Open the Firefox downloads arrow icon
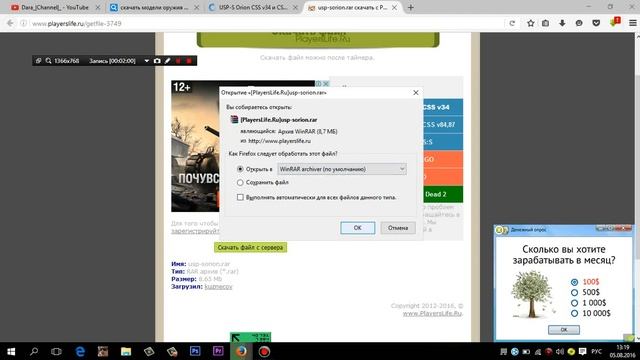Image resolution: width=640 pixels, height=360 pixels. [562, 23]
